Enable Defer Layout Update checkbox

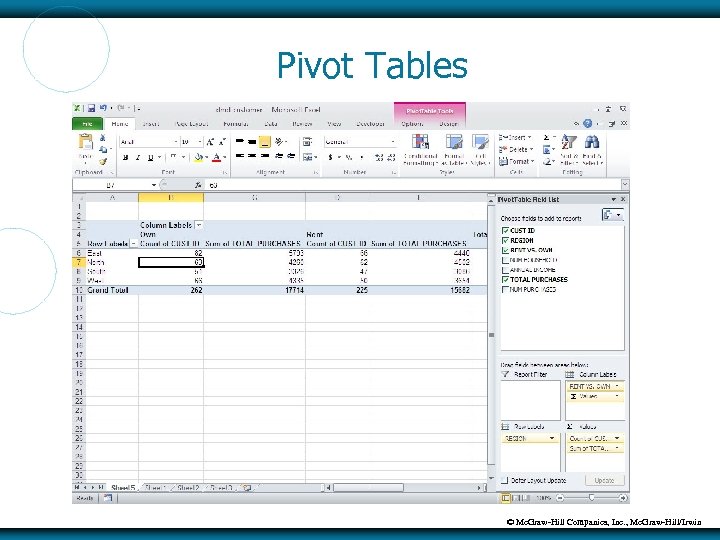pos(505,480)
